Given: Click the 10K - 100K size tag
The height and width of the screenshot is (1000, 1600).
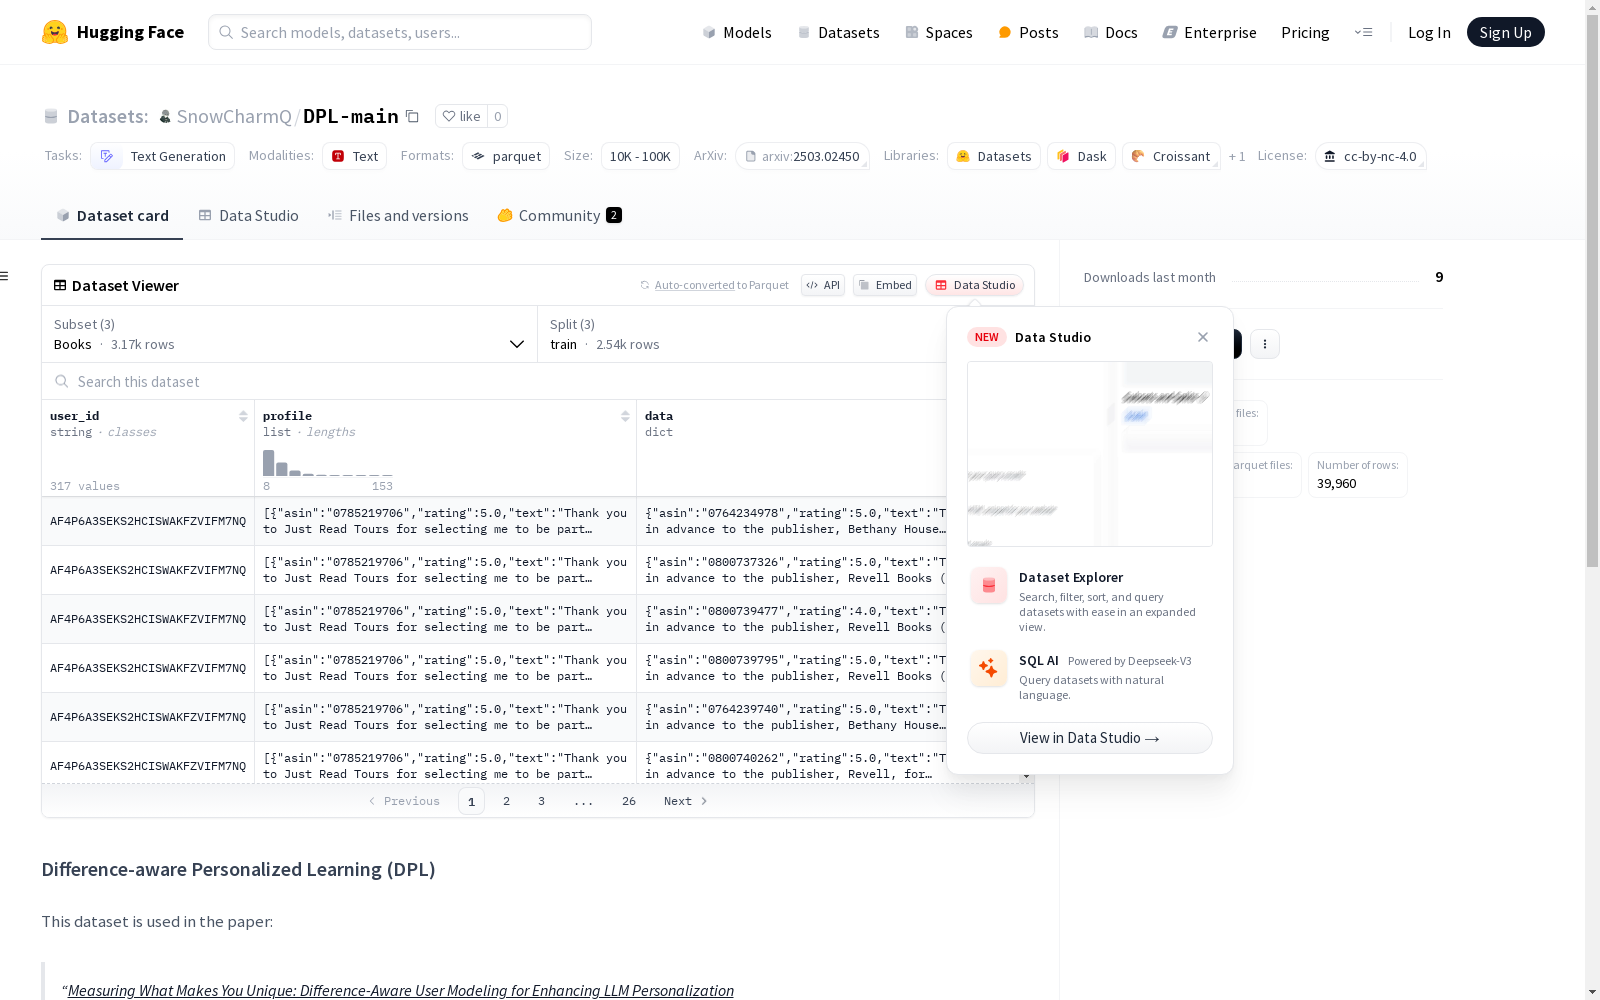Looking at the screenshot, I should [x=640, y=156].
